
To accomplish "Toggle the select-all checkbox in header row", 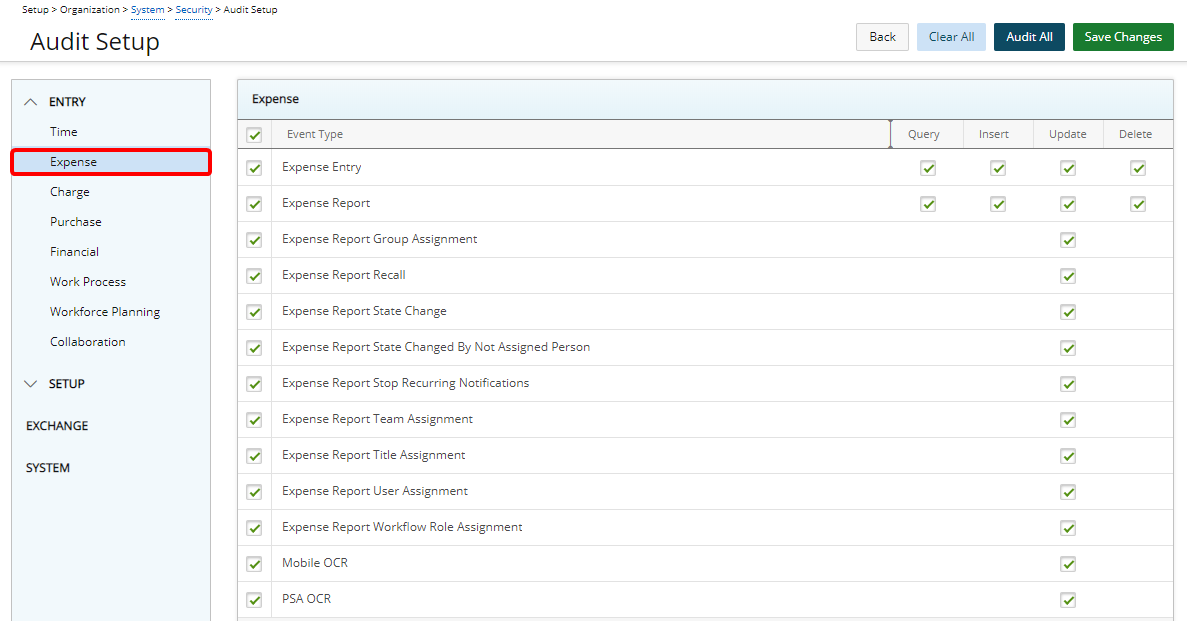I will (254, 135).
